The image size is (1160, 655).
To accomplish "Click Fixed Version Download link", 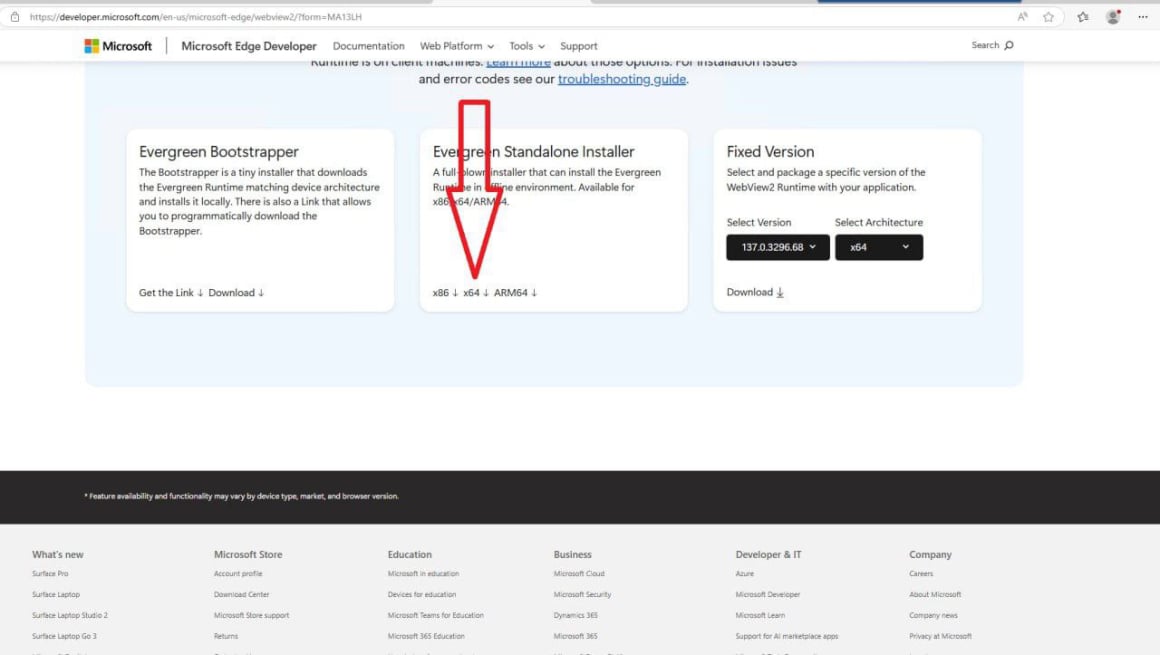I will [755, 292].
